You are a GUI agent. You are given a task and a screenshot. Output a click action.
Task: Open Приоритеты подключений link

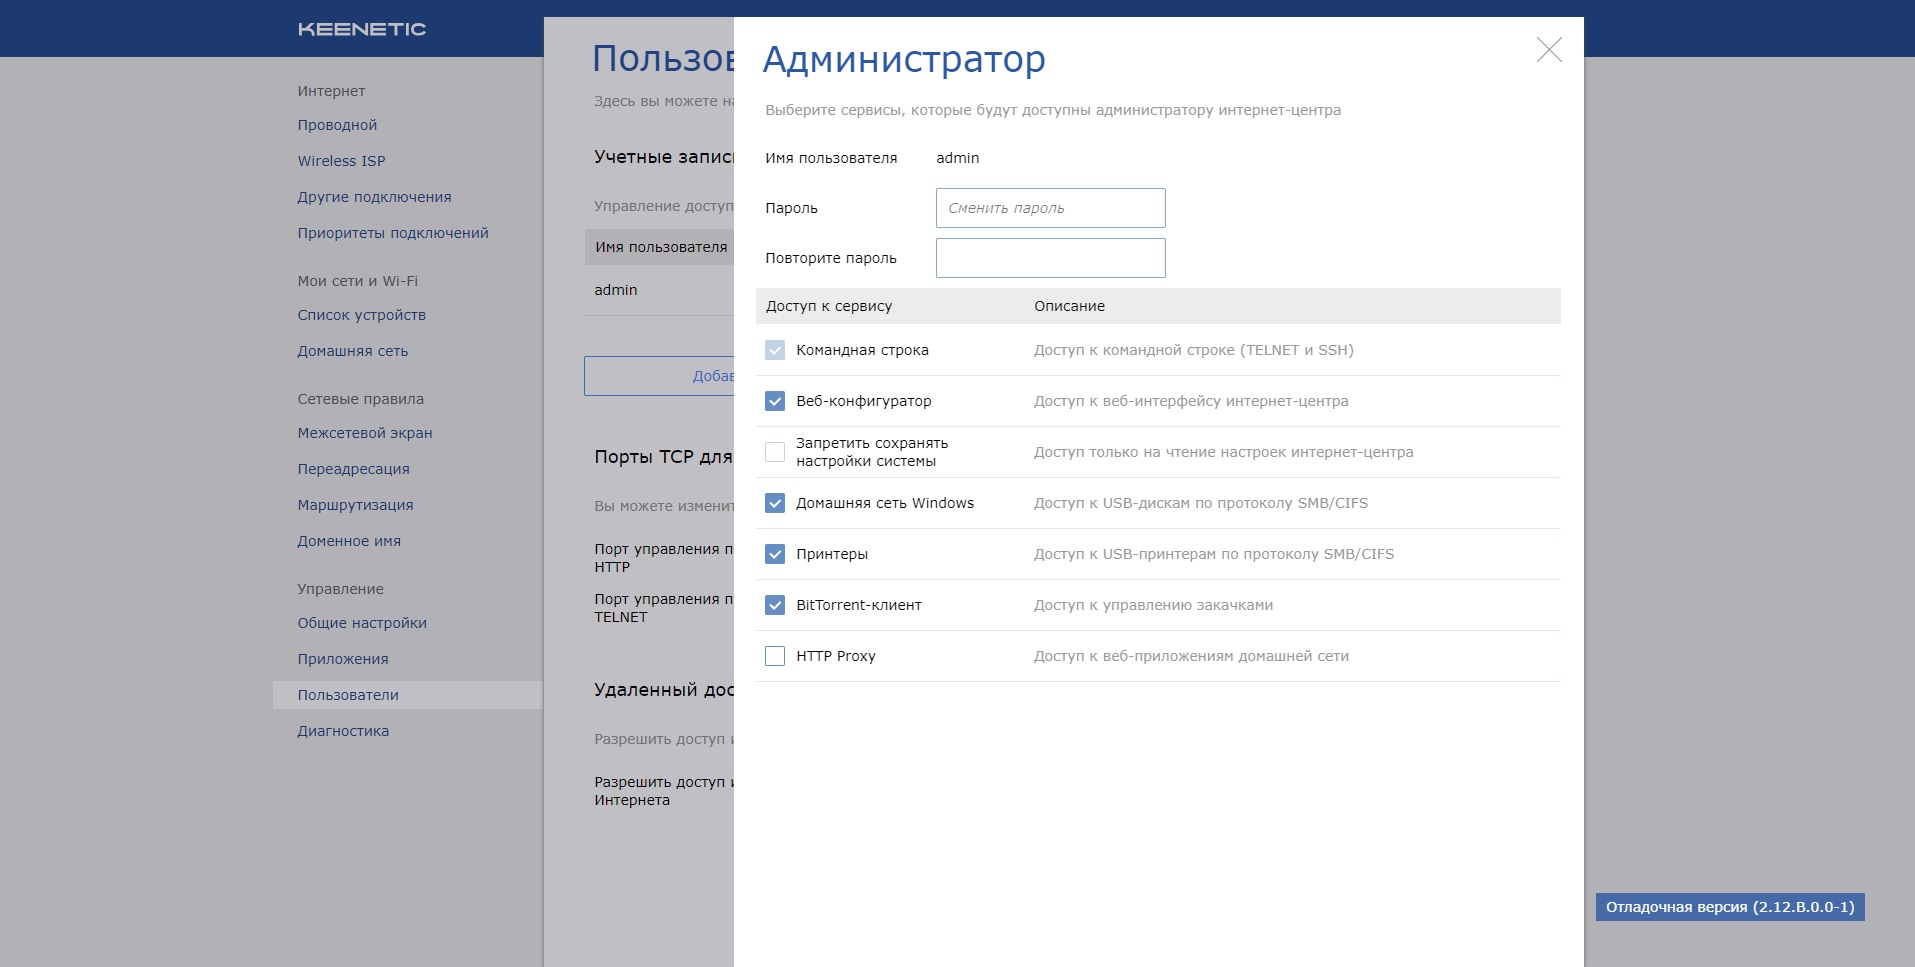pyautogui.click(x=393, y=233)
